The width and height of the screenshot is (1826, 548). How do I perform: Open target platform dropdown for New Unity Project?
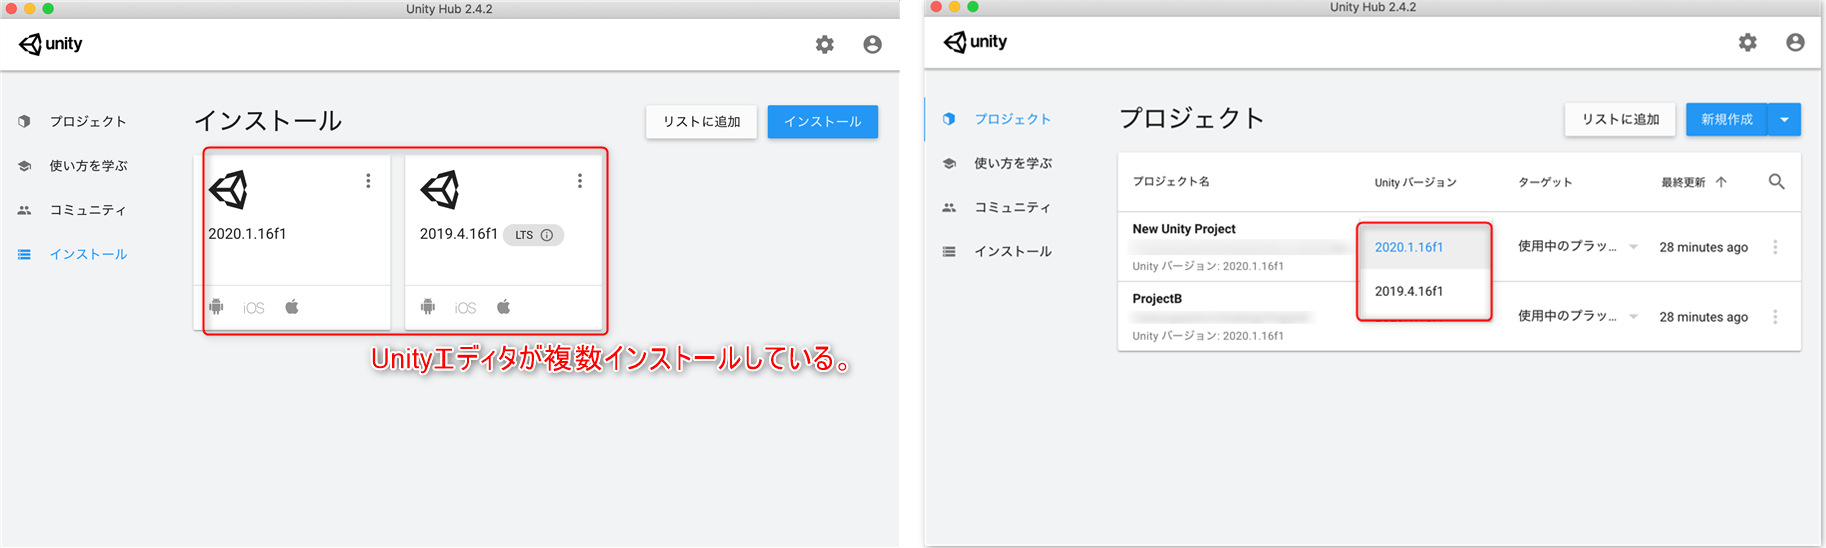coord(1578,247)
